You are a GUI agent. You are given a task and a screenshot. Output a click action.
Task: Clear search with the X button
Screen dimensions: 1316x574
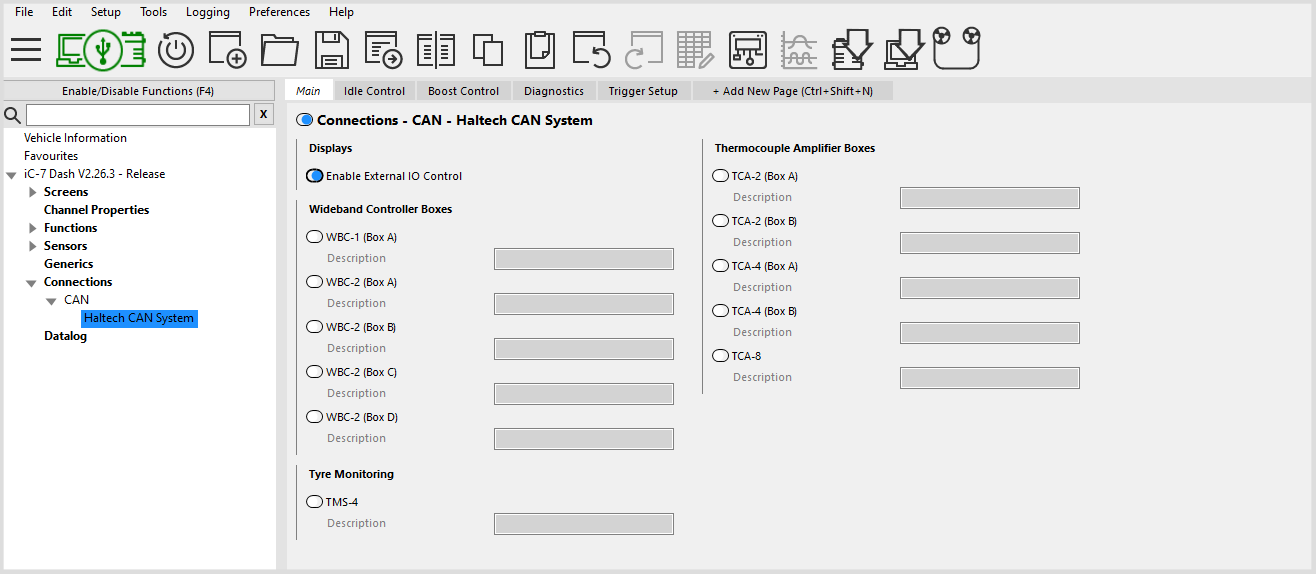[263, 114]
